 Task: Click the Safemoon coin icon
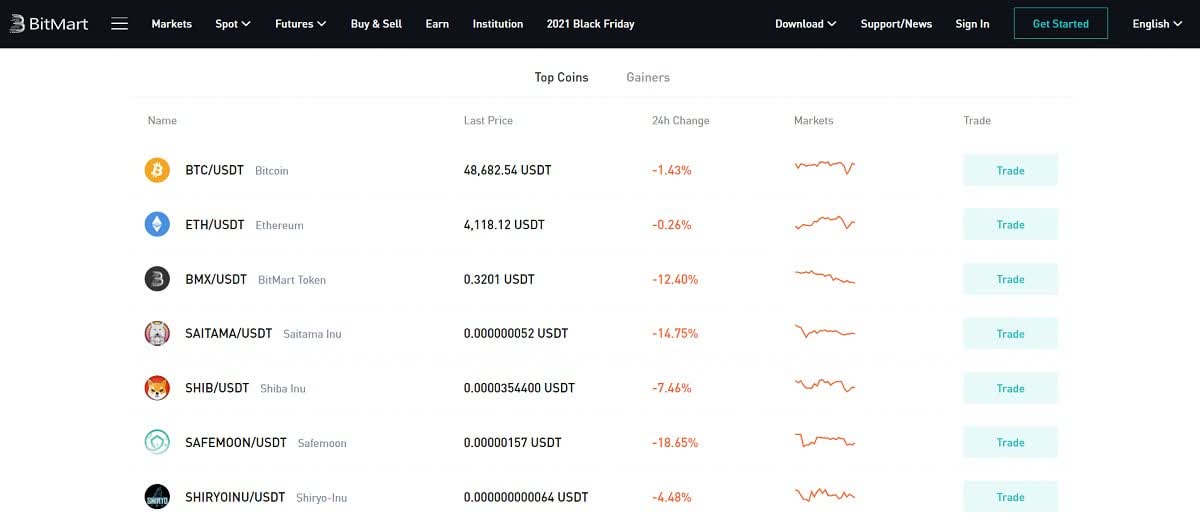click(x=157, y=442)
